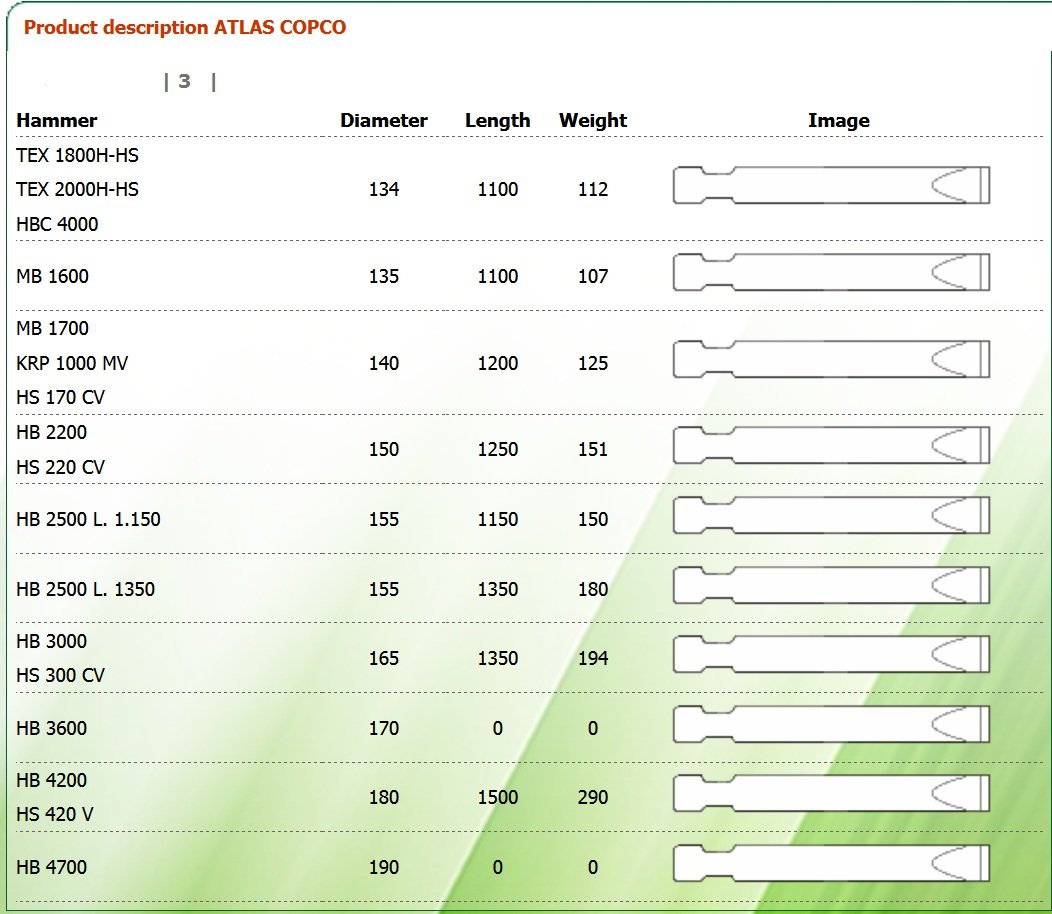Screen dimensions: 1052x914
Task: Select the HS 420 V hammer name
Action: (55, 814)
